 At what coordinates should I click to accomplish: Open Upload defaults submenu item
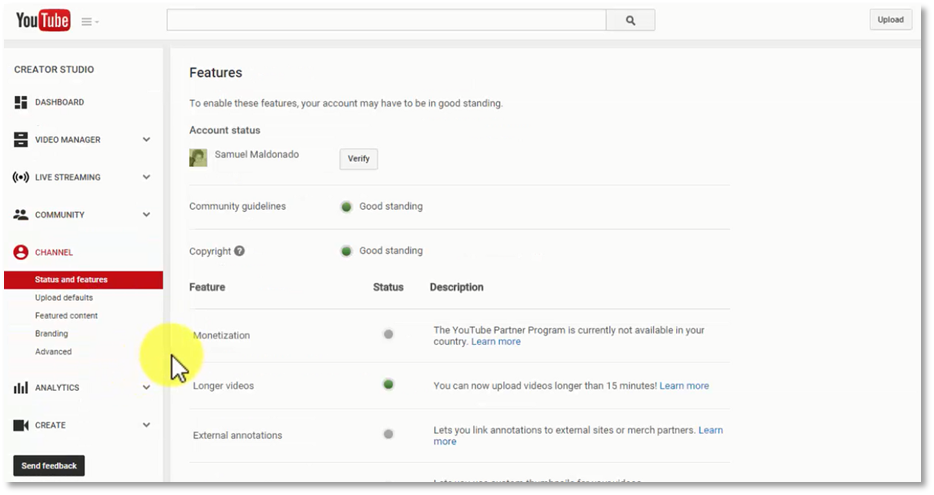(64, 298)
